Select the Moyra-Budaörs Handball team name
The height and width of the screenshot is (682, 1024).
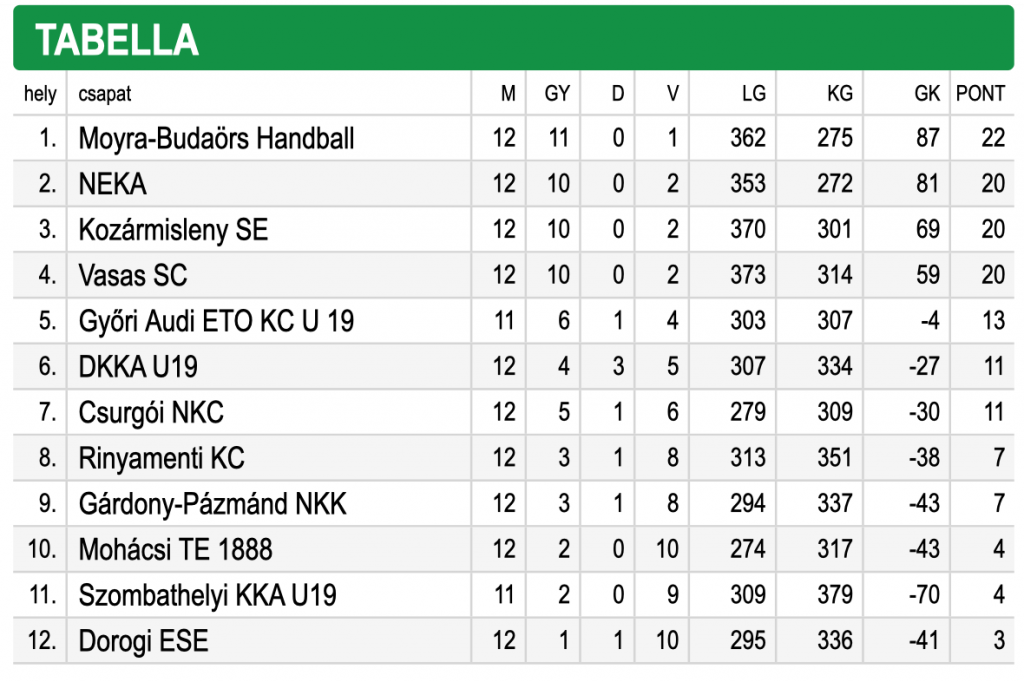pos(216,138)
